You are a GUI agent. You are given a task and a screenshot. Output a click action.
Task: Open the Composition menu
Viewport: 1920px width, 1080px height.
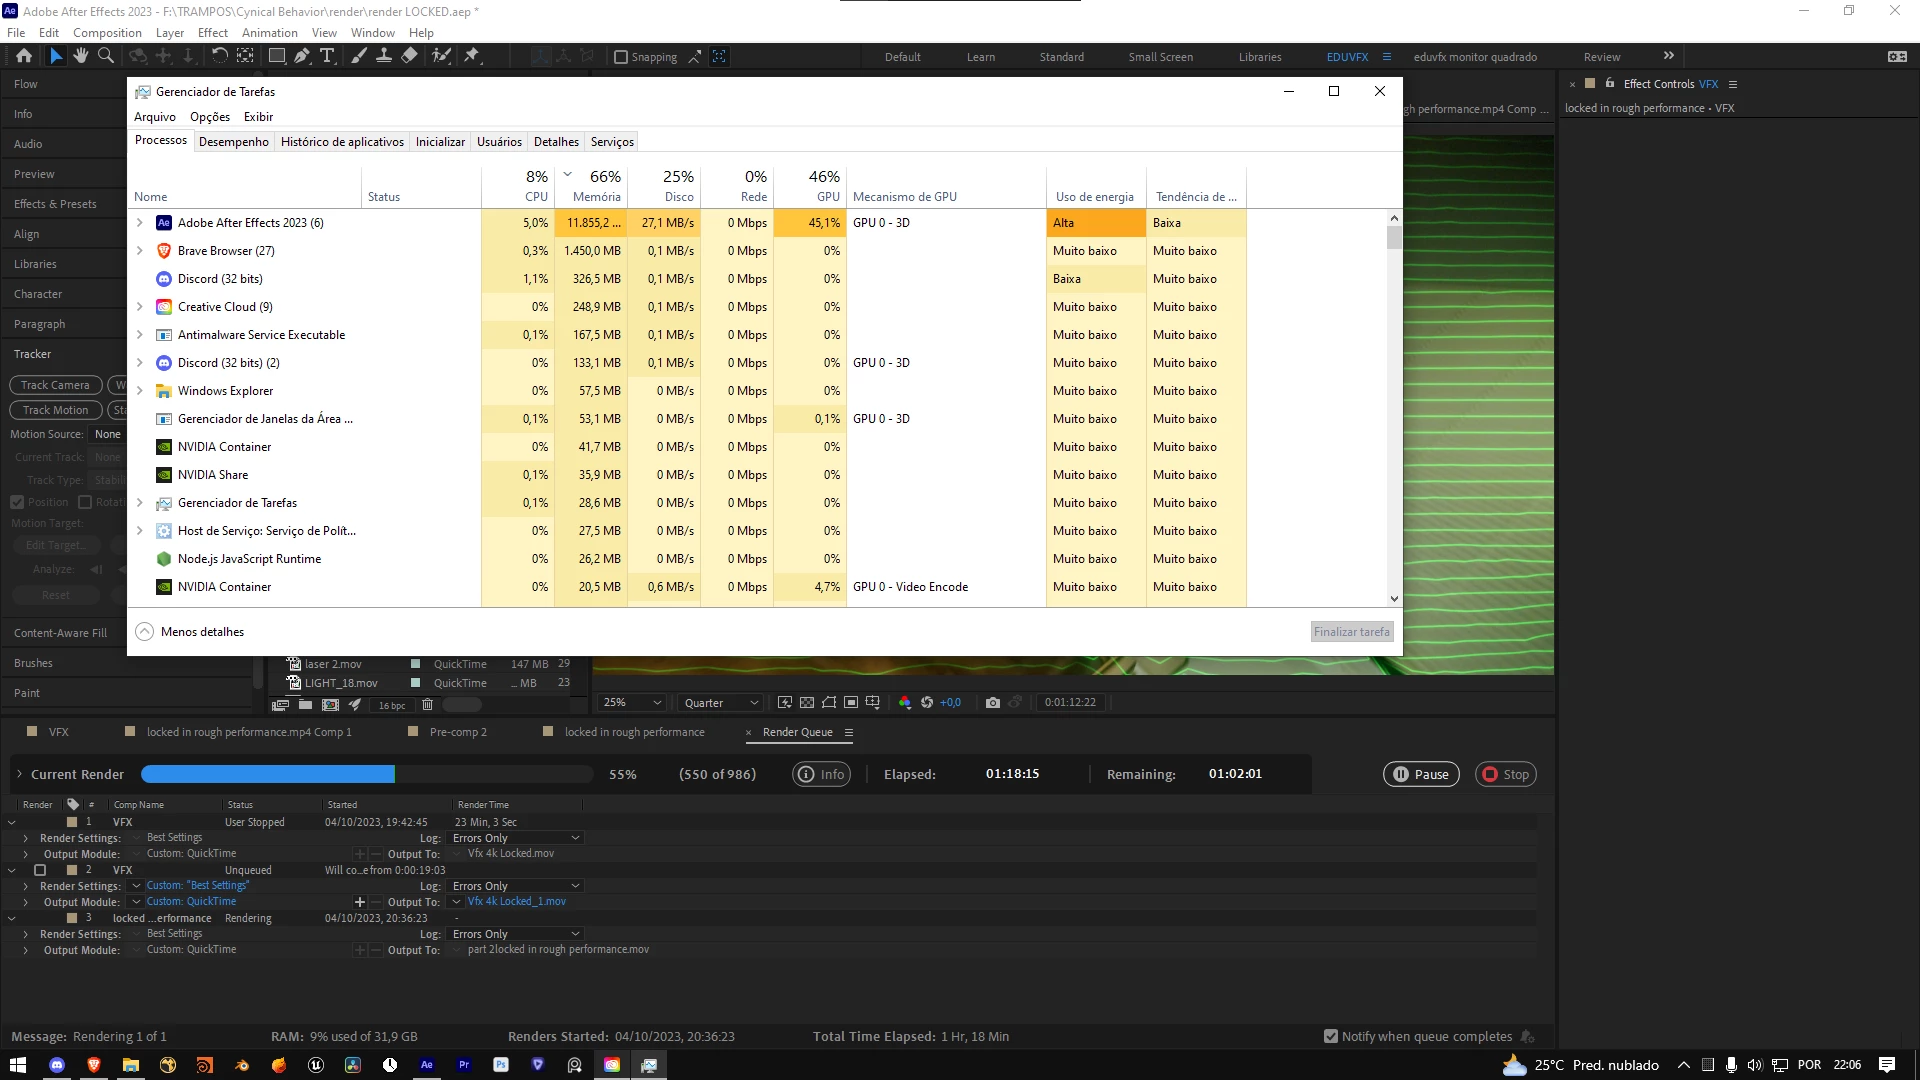[107, 32]
